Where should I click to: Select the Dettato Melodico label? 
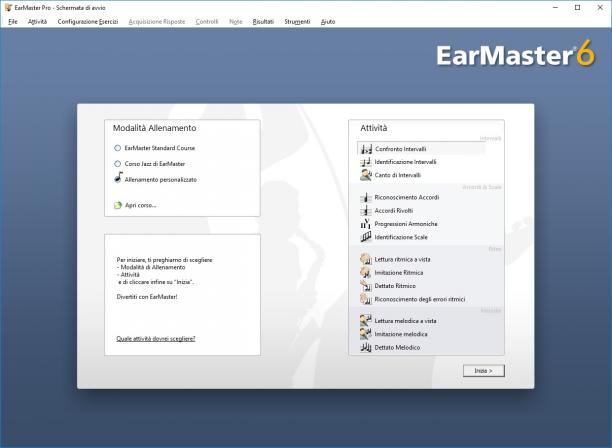click(x=397, y=347)
